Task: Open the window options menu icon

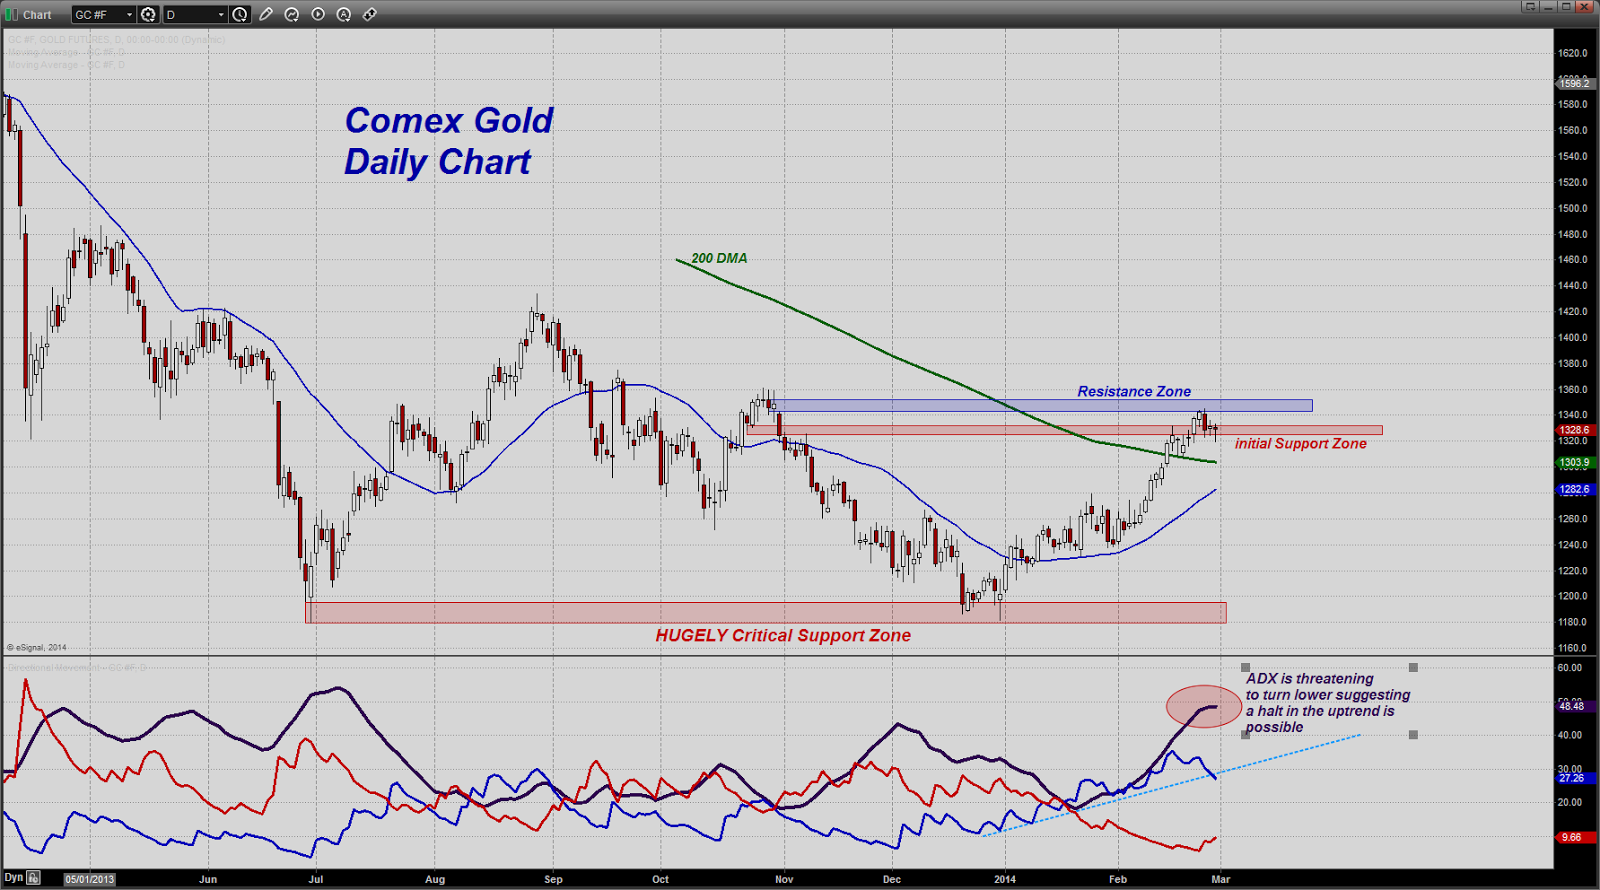Action: point(1530,7)
